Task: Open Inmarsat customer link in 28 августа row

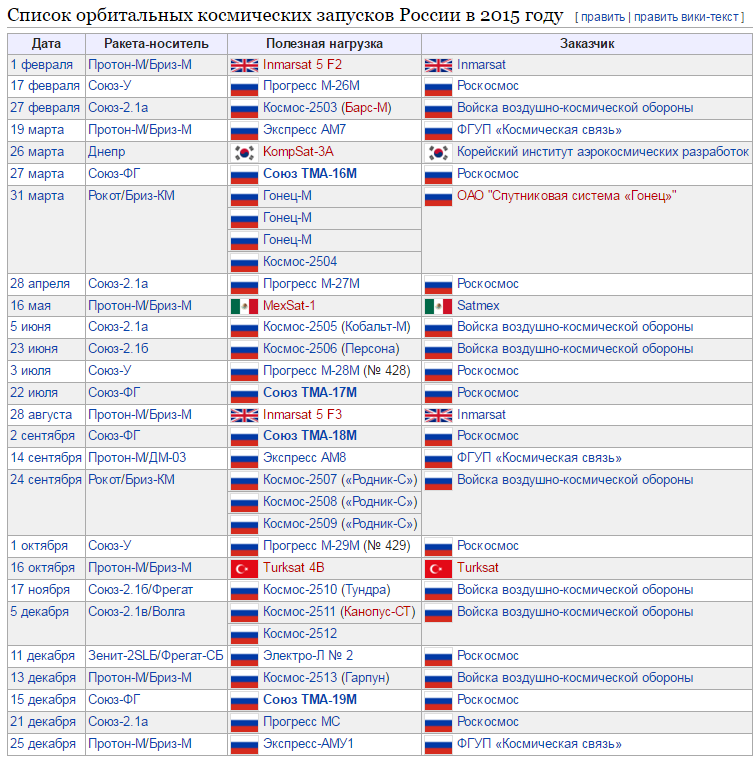Action: [x=481, y=415]
